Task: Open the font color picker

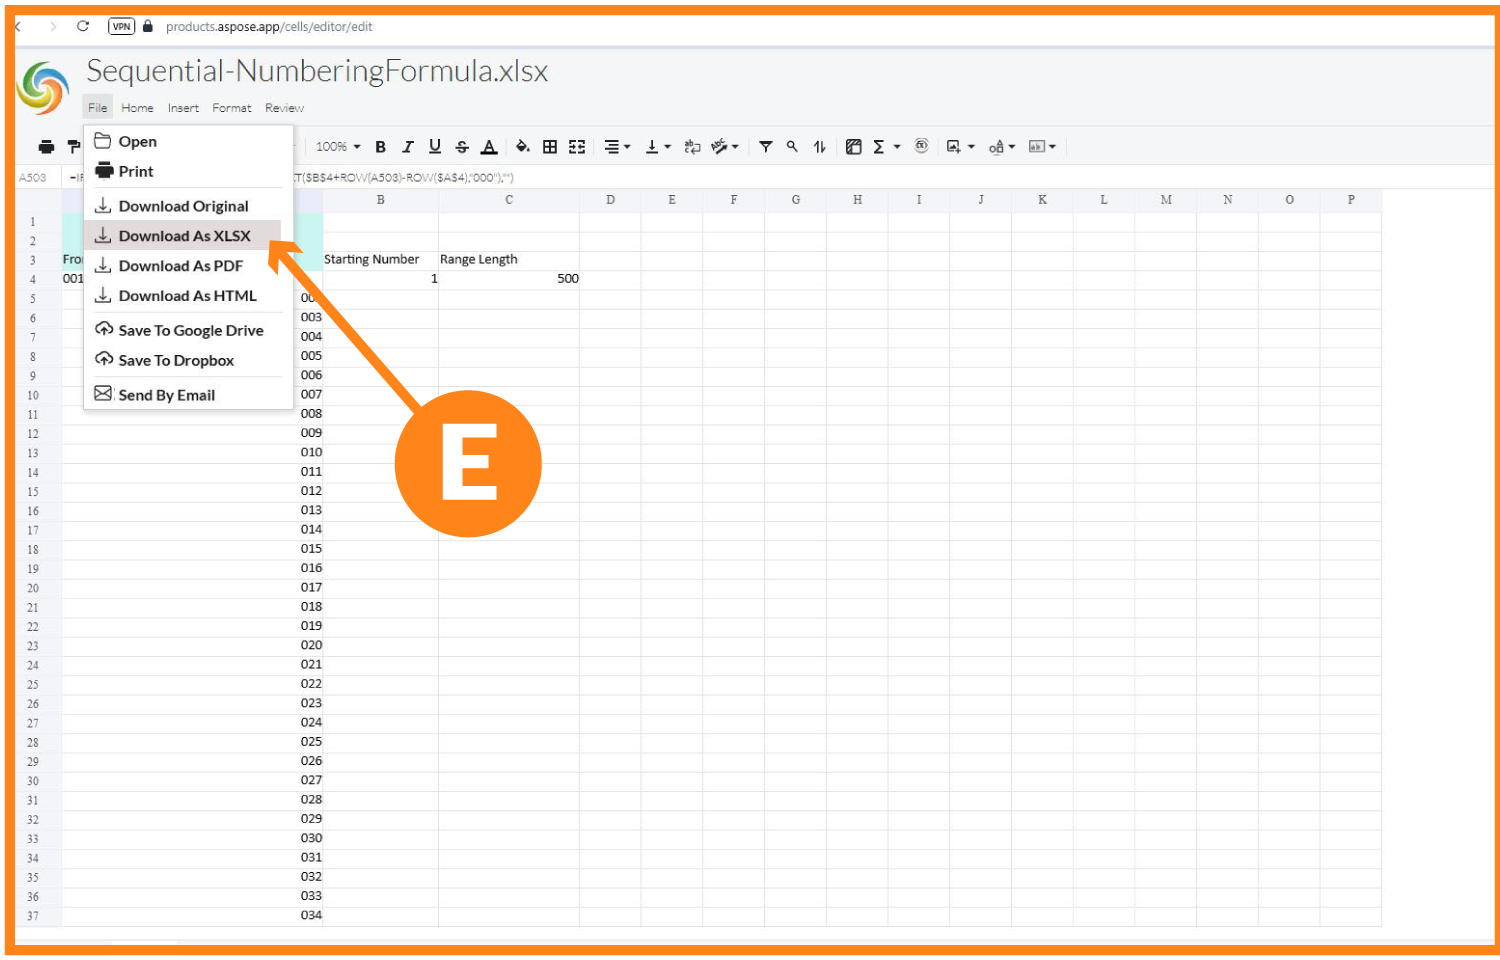Action: coord(488,146)
